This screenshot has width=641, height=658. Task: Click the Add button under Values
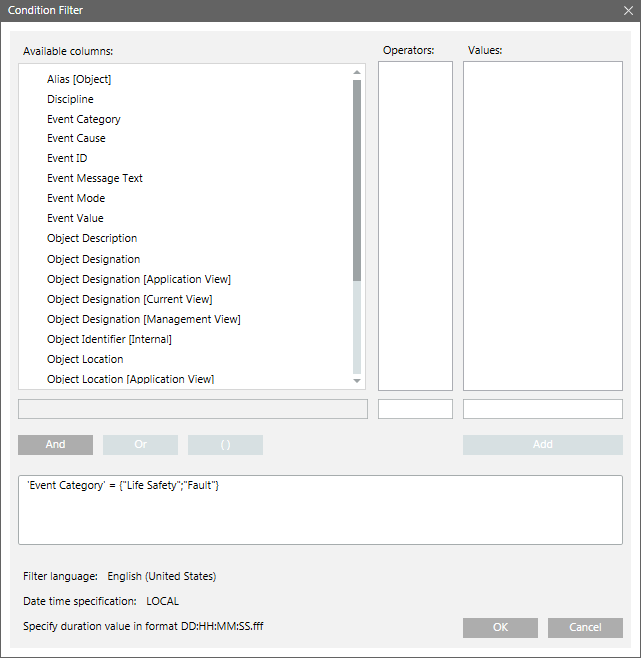click(542, 445)
